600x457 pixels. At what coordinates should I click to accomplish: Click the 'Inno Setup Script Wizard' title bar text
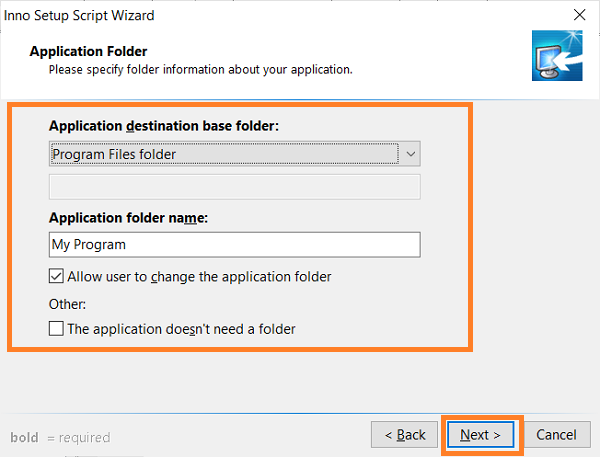tap(79, 16)
